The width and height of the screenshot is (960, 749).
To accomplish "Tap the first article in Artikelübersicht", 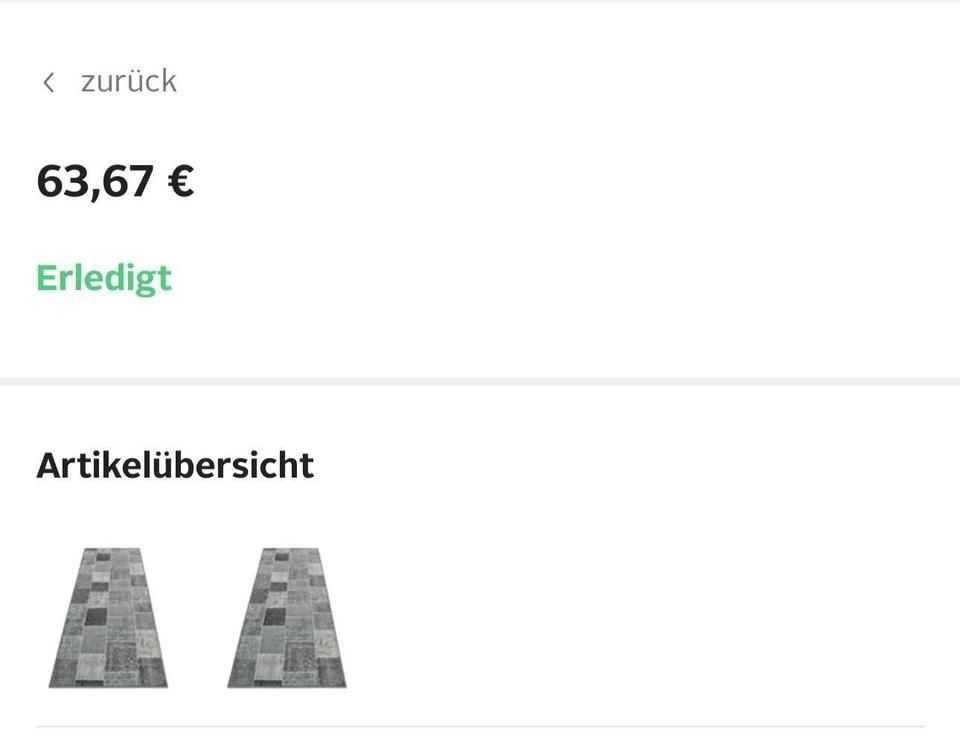I will coord(109,617).
